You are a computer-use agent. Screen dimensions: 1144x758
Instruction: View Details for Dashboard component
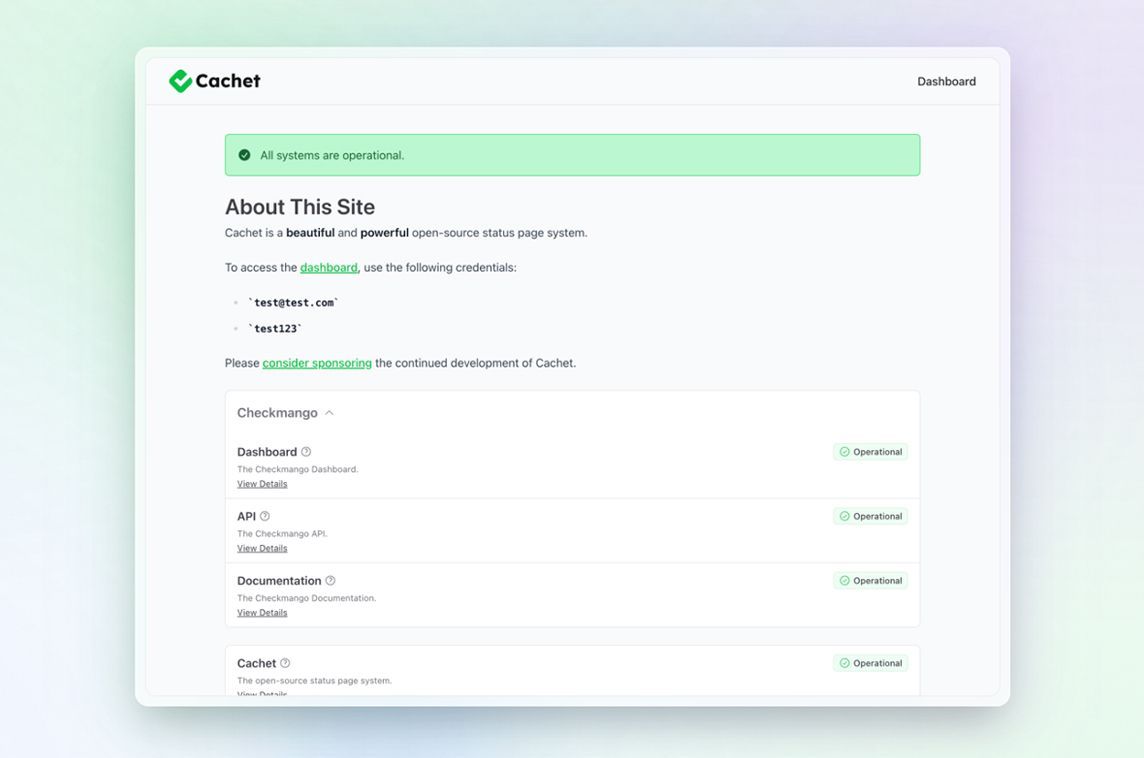point(262,484)
